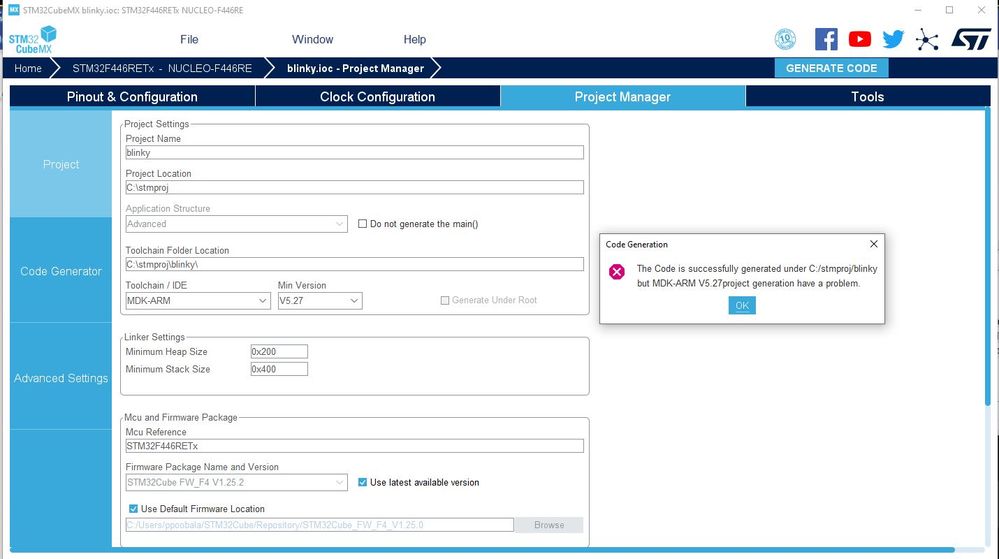Click the Mcu Reference field
The width and height of the screenshot is (999, 559).
pyautogui.click(x=354, y=446)
